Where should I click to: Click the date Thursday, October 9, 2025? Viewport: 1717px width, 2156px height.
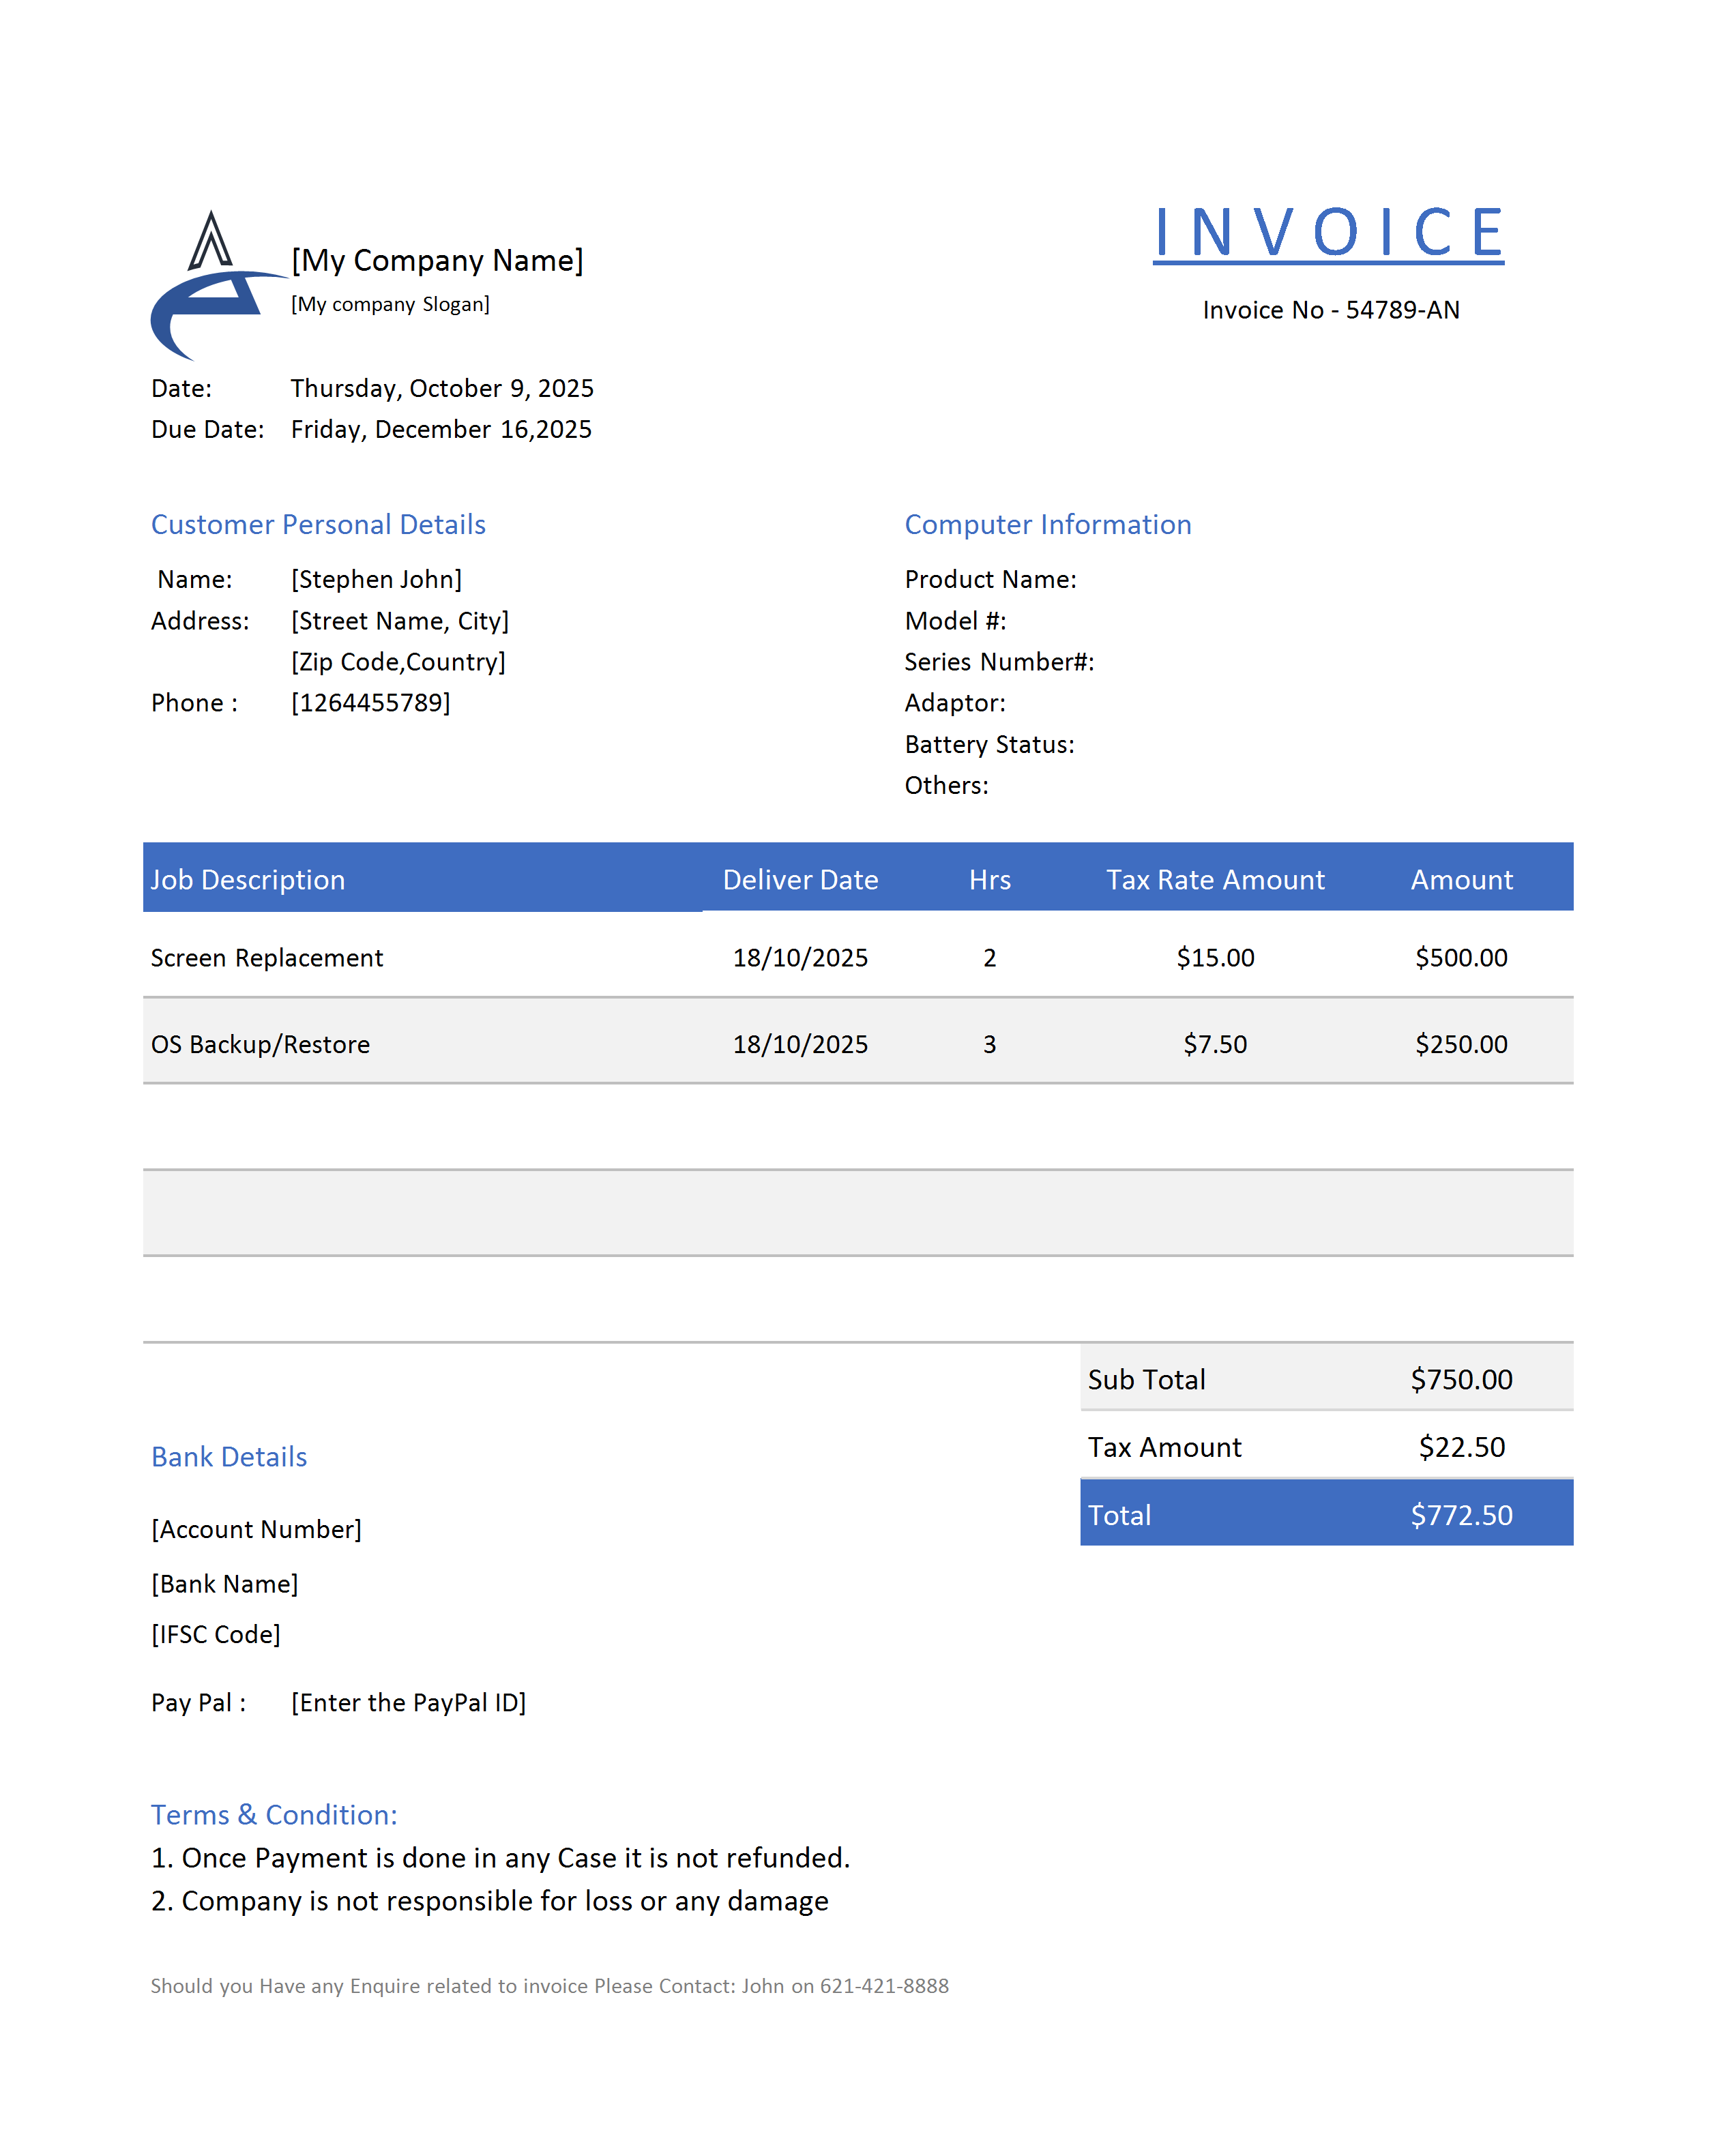coord(442,388)
